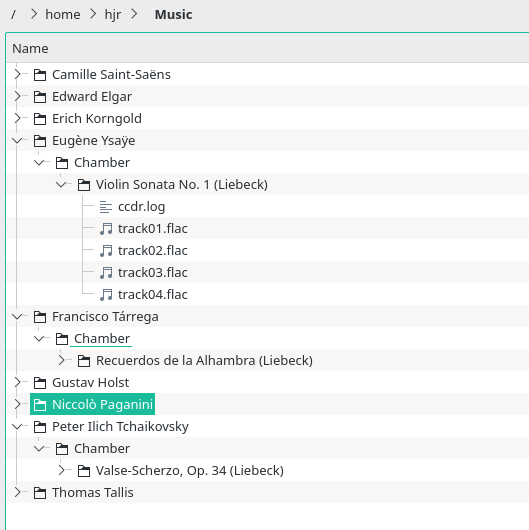This screenshot has width=529, height=530.
Task: Collapse the Eugène Ysaÿe folder
Action: (x=17, y=141)
